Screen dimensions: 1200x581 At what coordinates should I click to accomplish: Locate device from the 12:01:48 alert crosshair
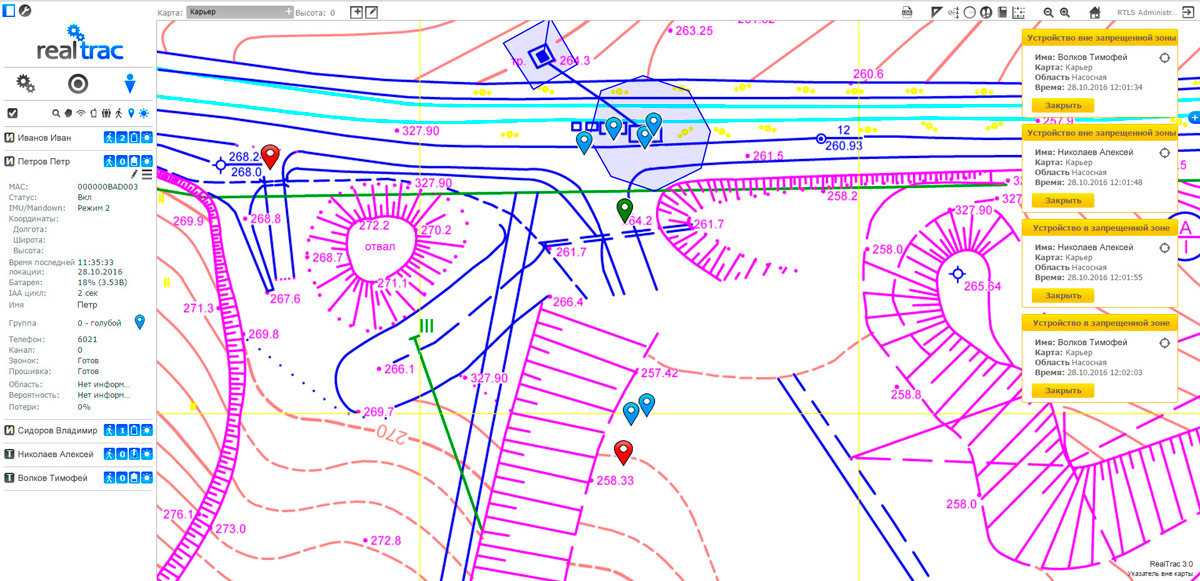tap(1164, 152)
